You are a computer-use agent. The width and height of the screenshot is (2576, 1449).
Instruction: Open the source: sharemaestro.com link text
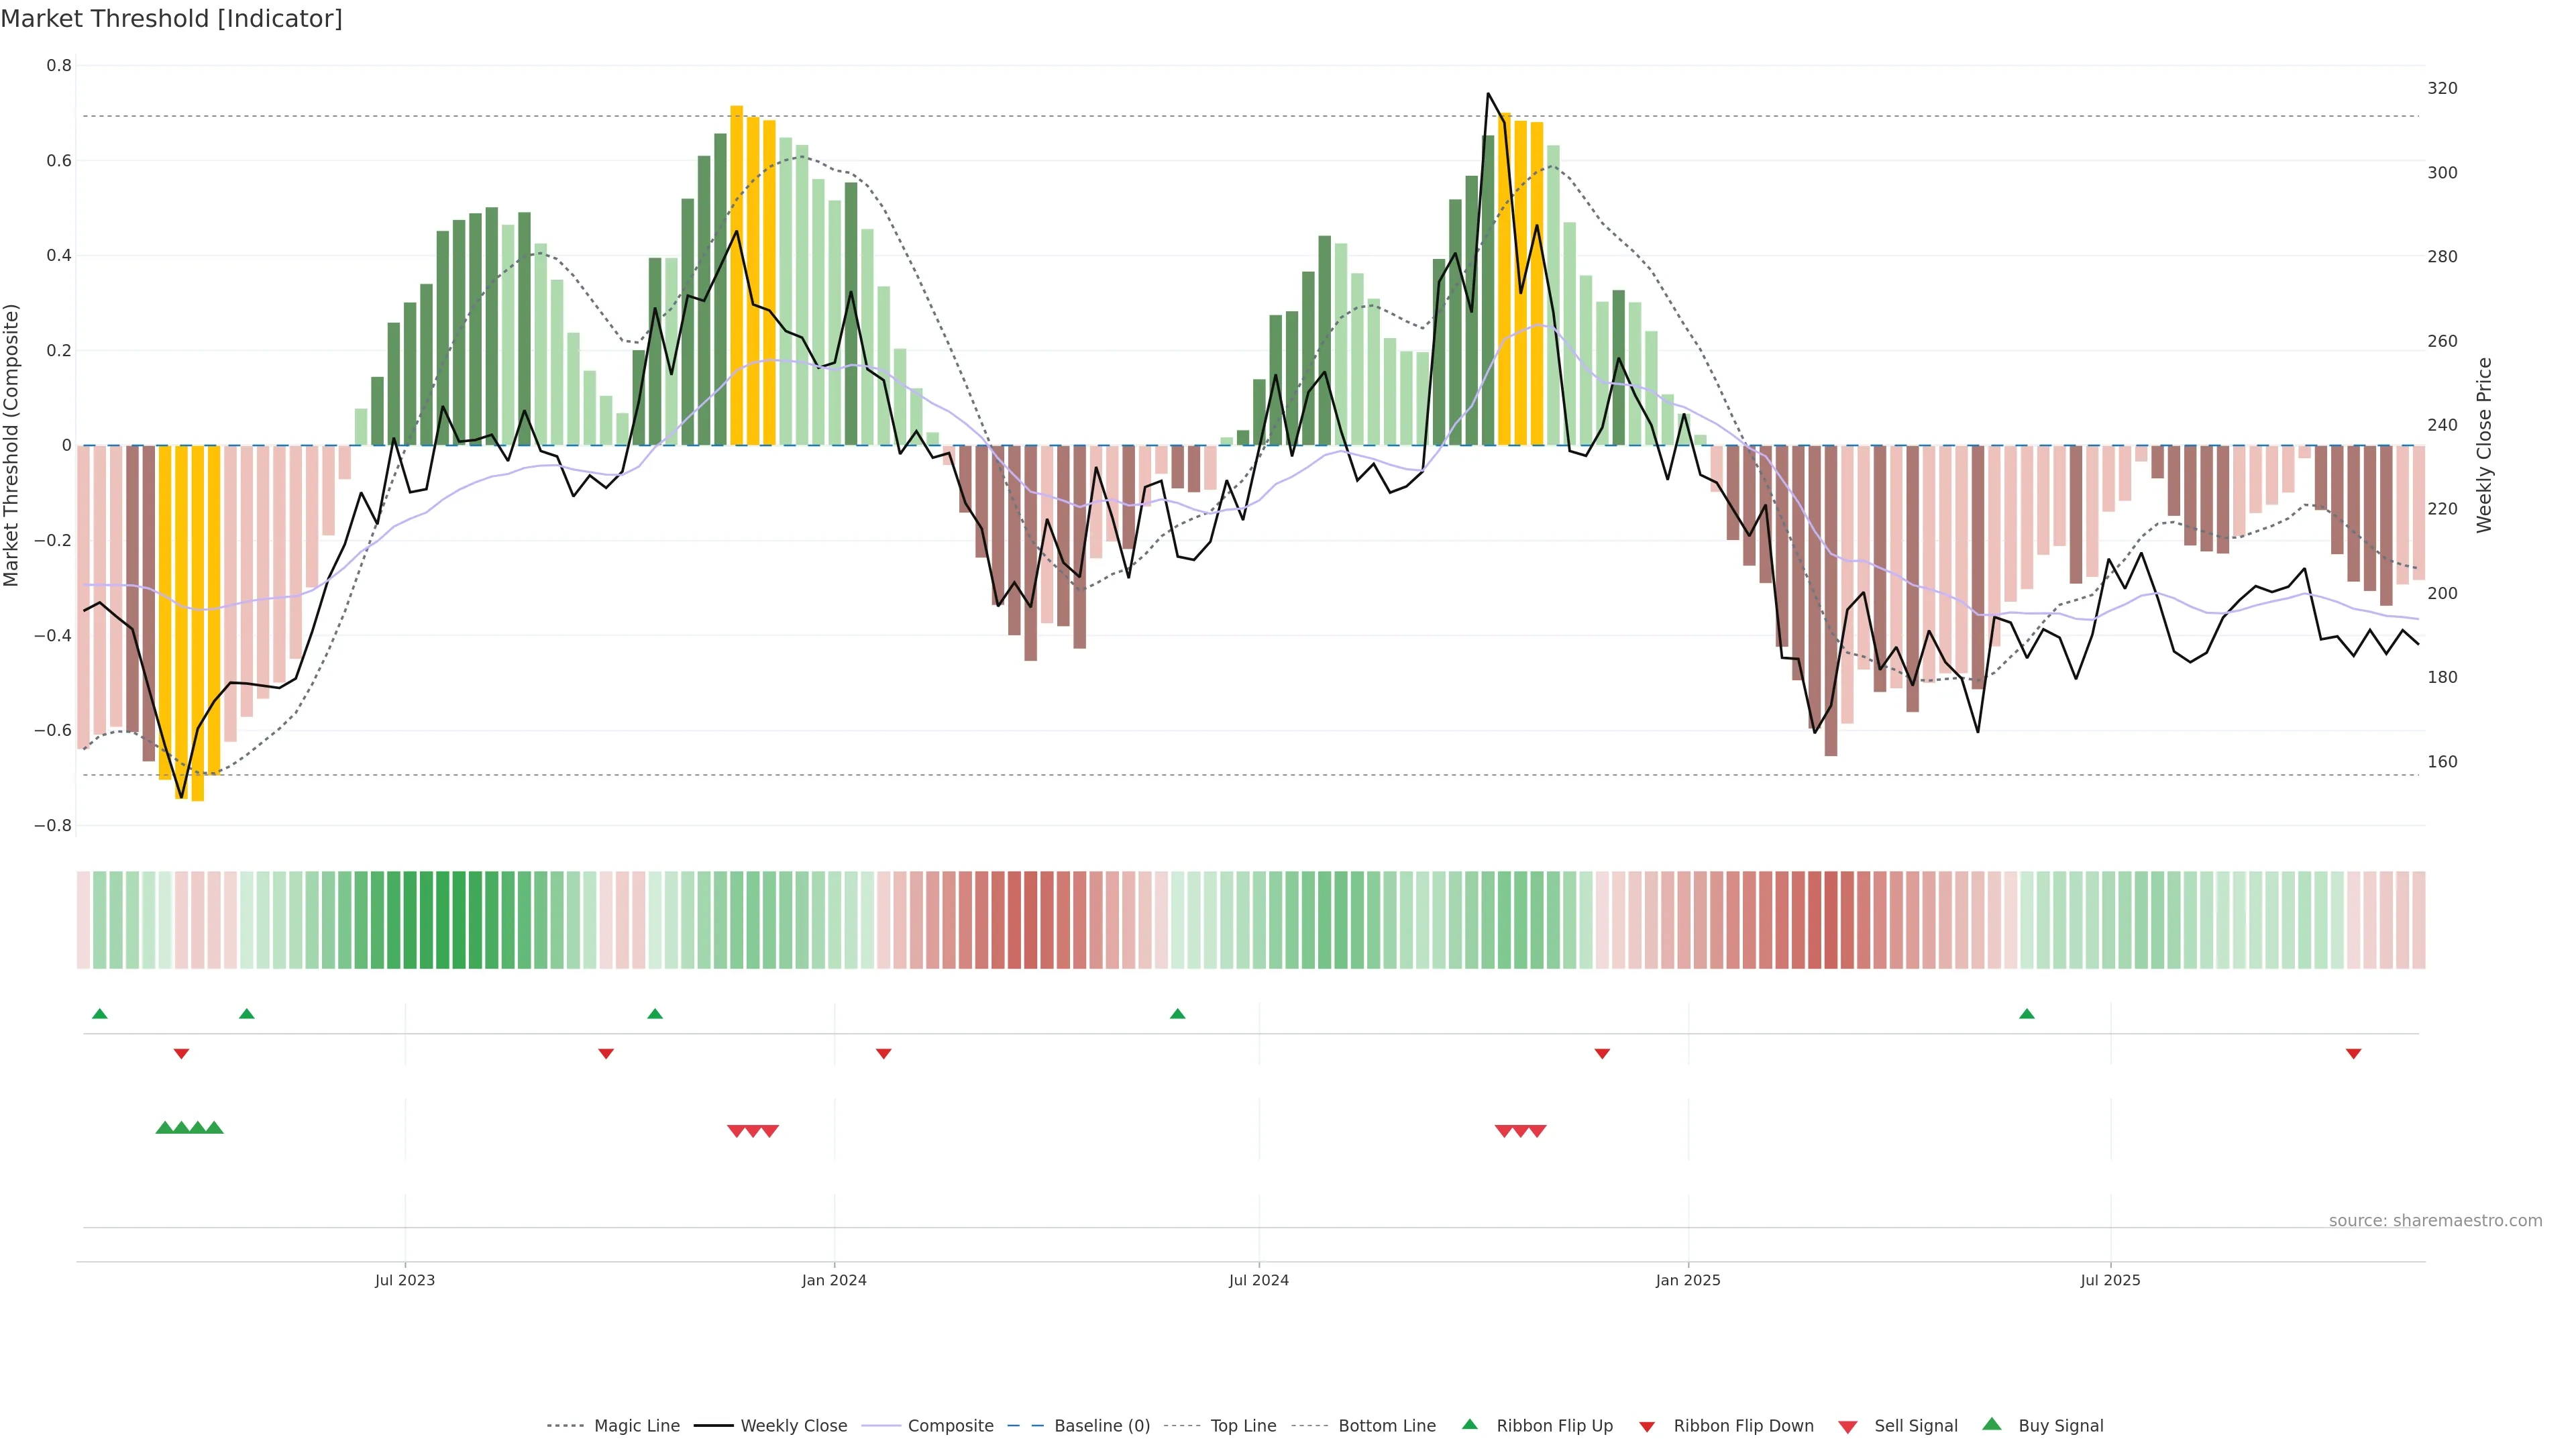coord(2435,1221)
